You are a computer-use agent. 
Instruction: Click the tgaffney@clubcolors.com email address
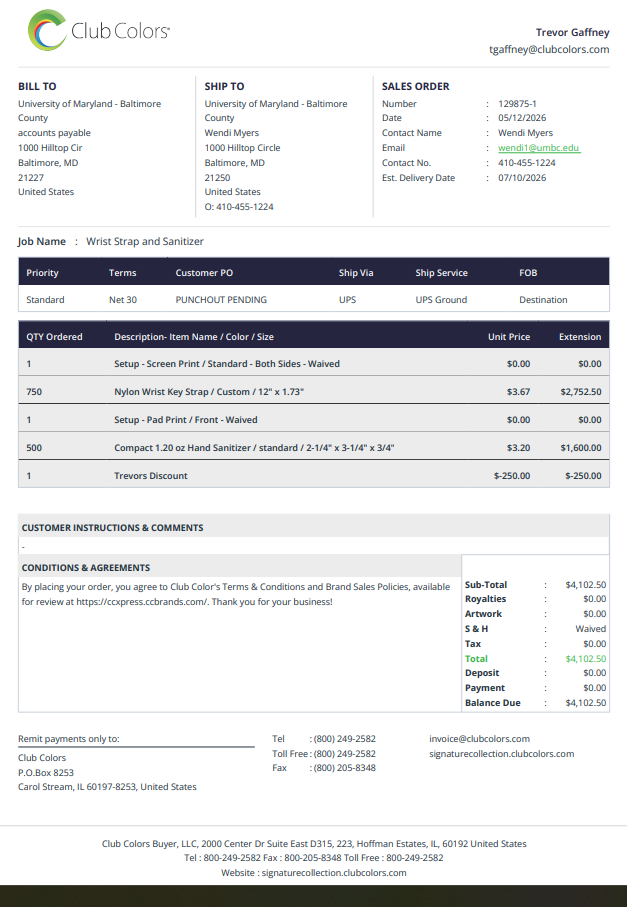[x=549, y=49]
